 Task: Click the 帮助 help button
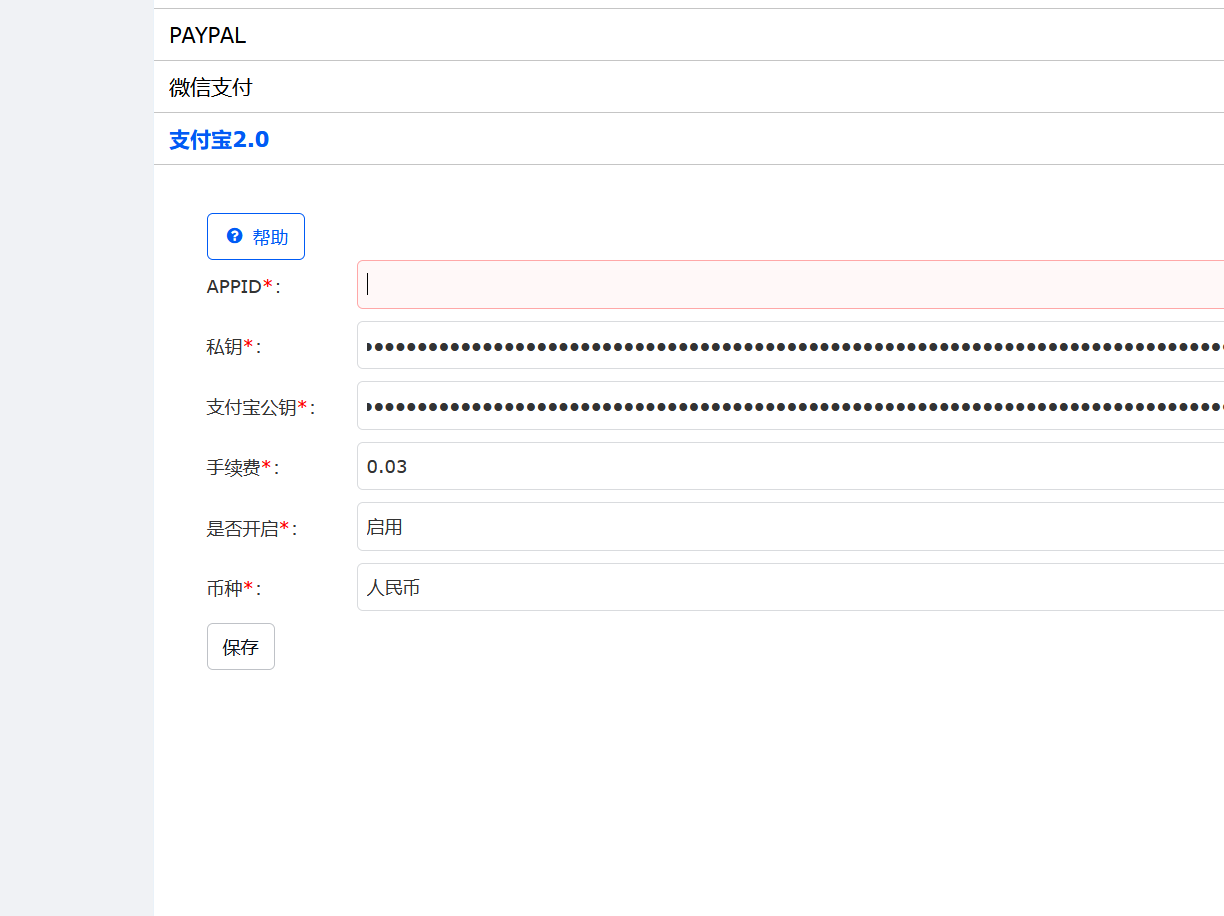(256, 236)
